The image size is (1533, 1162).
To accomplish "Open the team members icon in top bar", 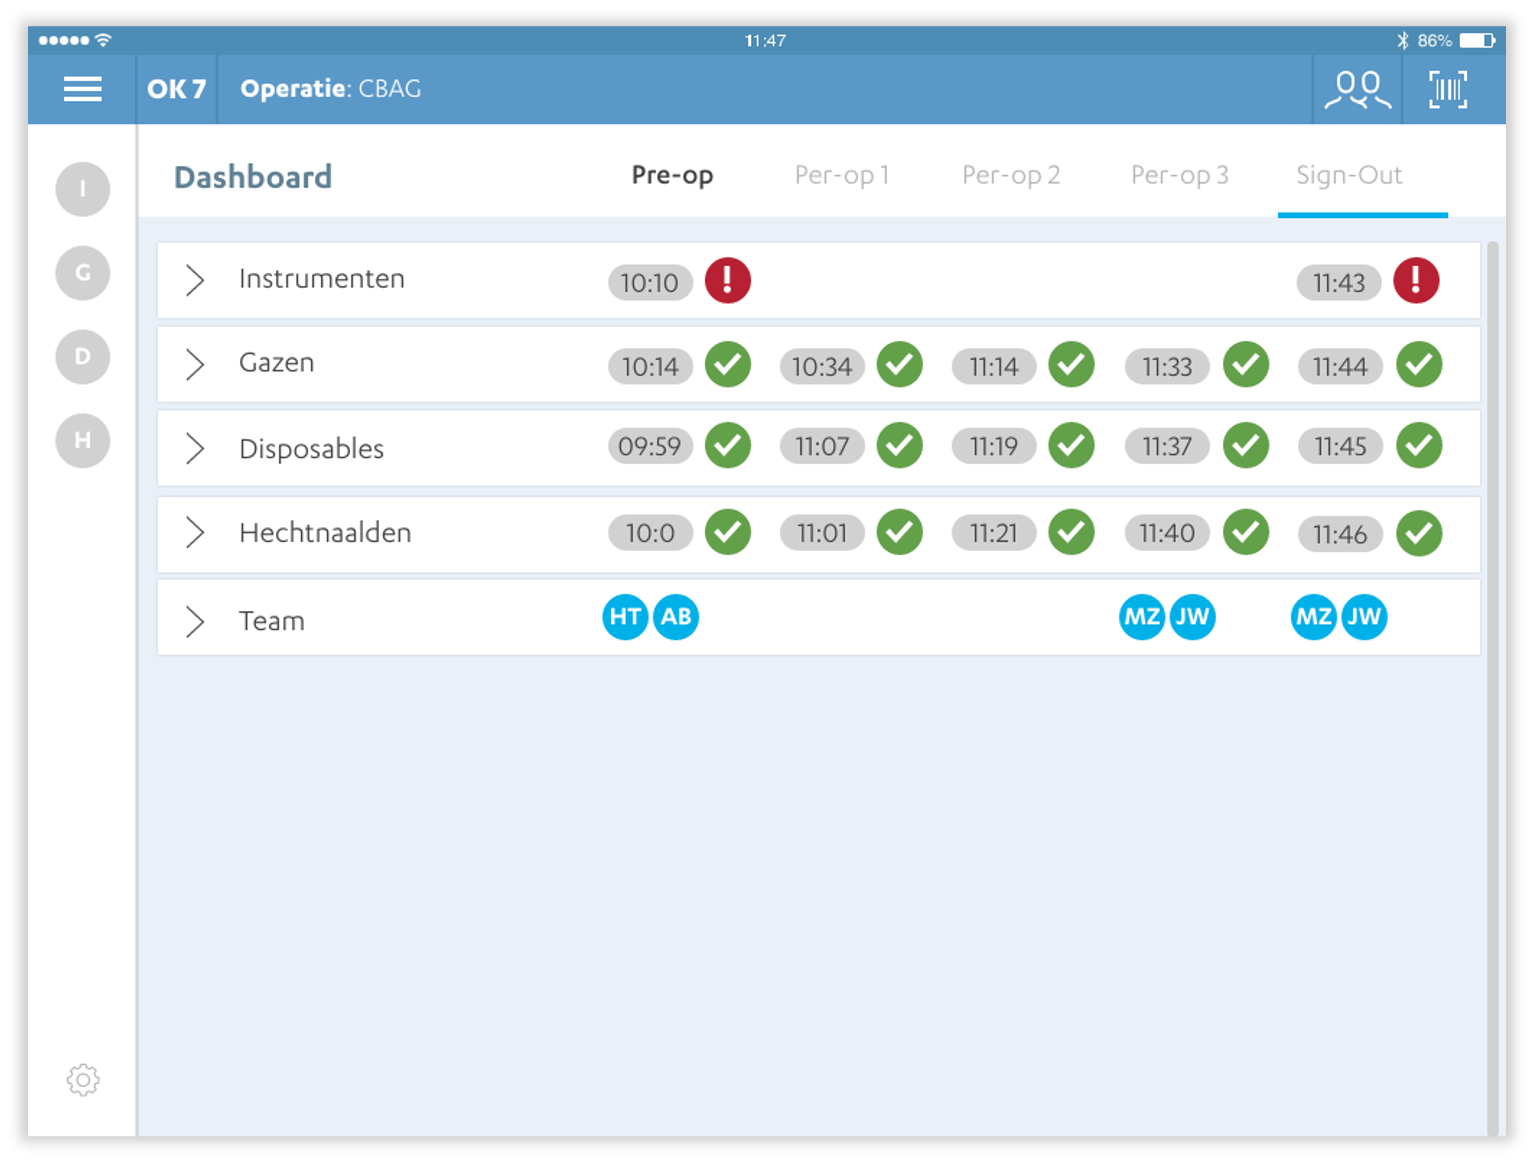I will tap(1356, 89).
